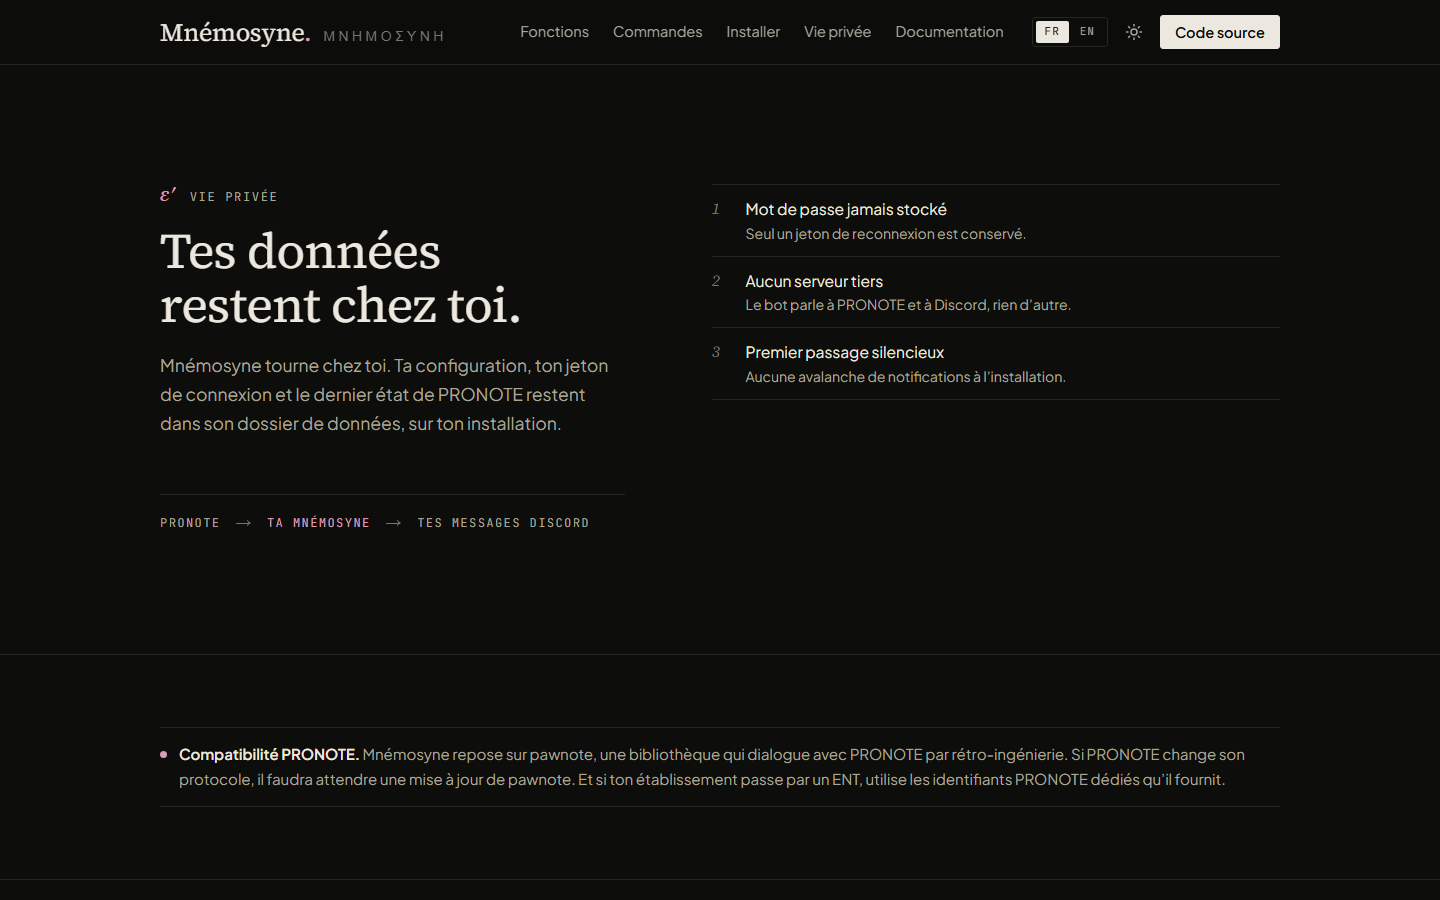Image resolution: width=1440 pixels, height=900 pixels.
Task: Click the paragraph starting Mnémosyne tourne chez toi
Action: coord(385,395)
